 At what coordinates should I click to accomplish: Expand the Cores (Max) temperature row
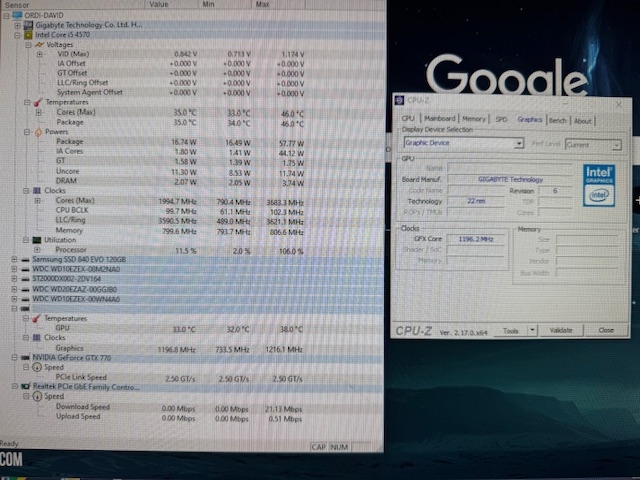click(39, 112)
